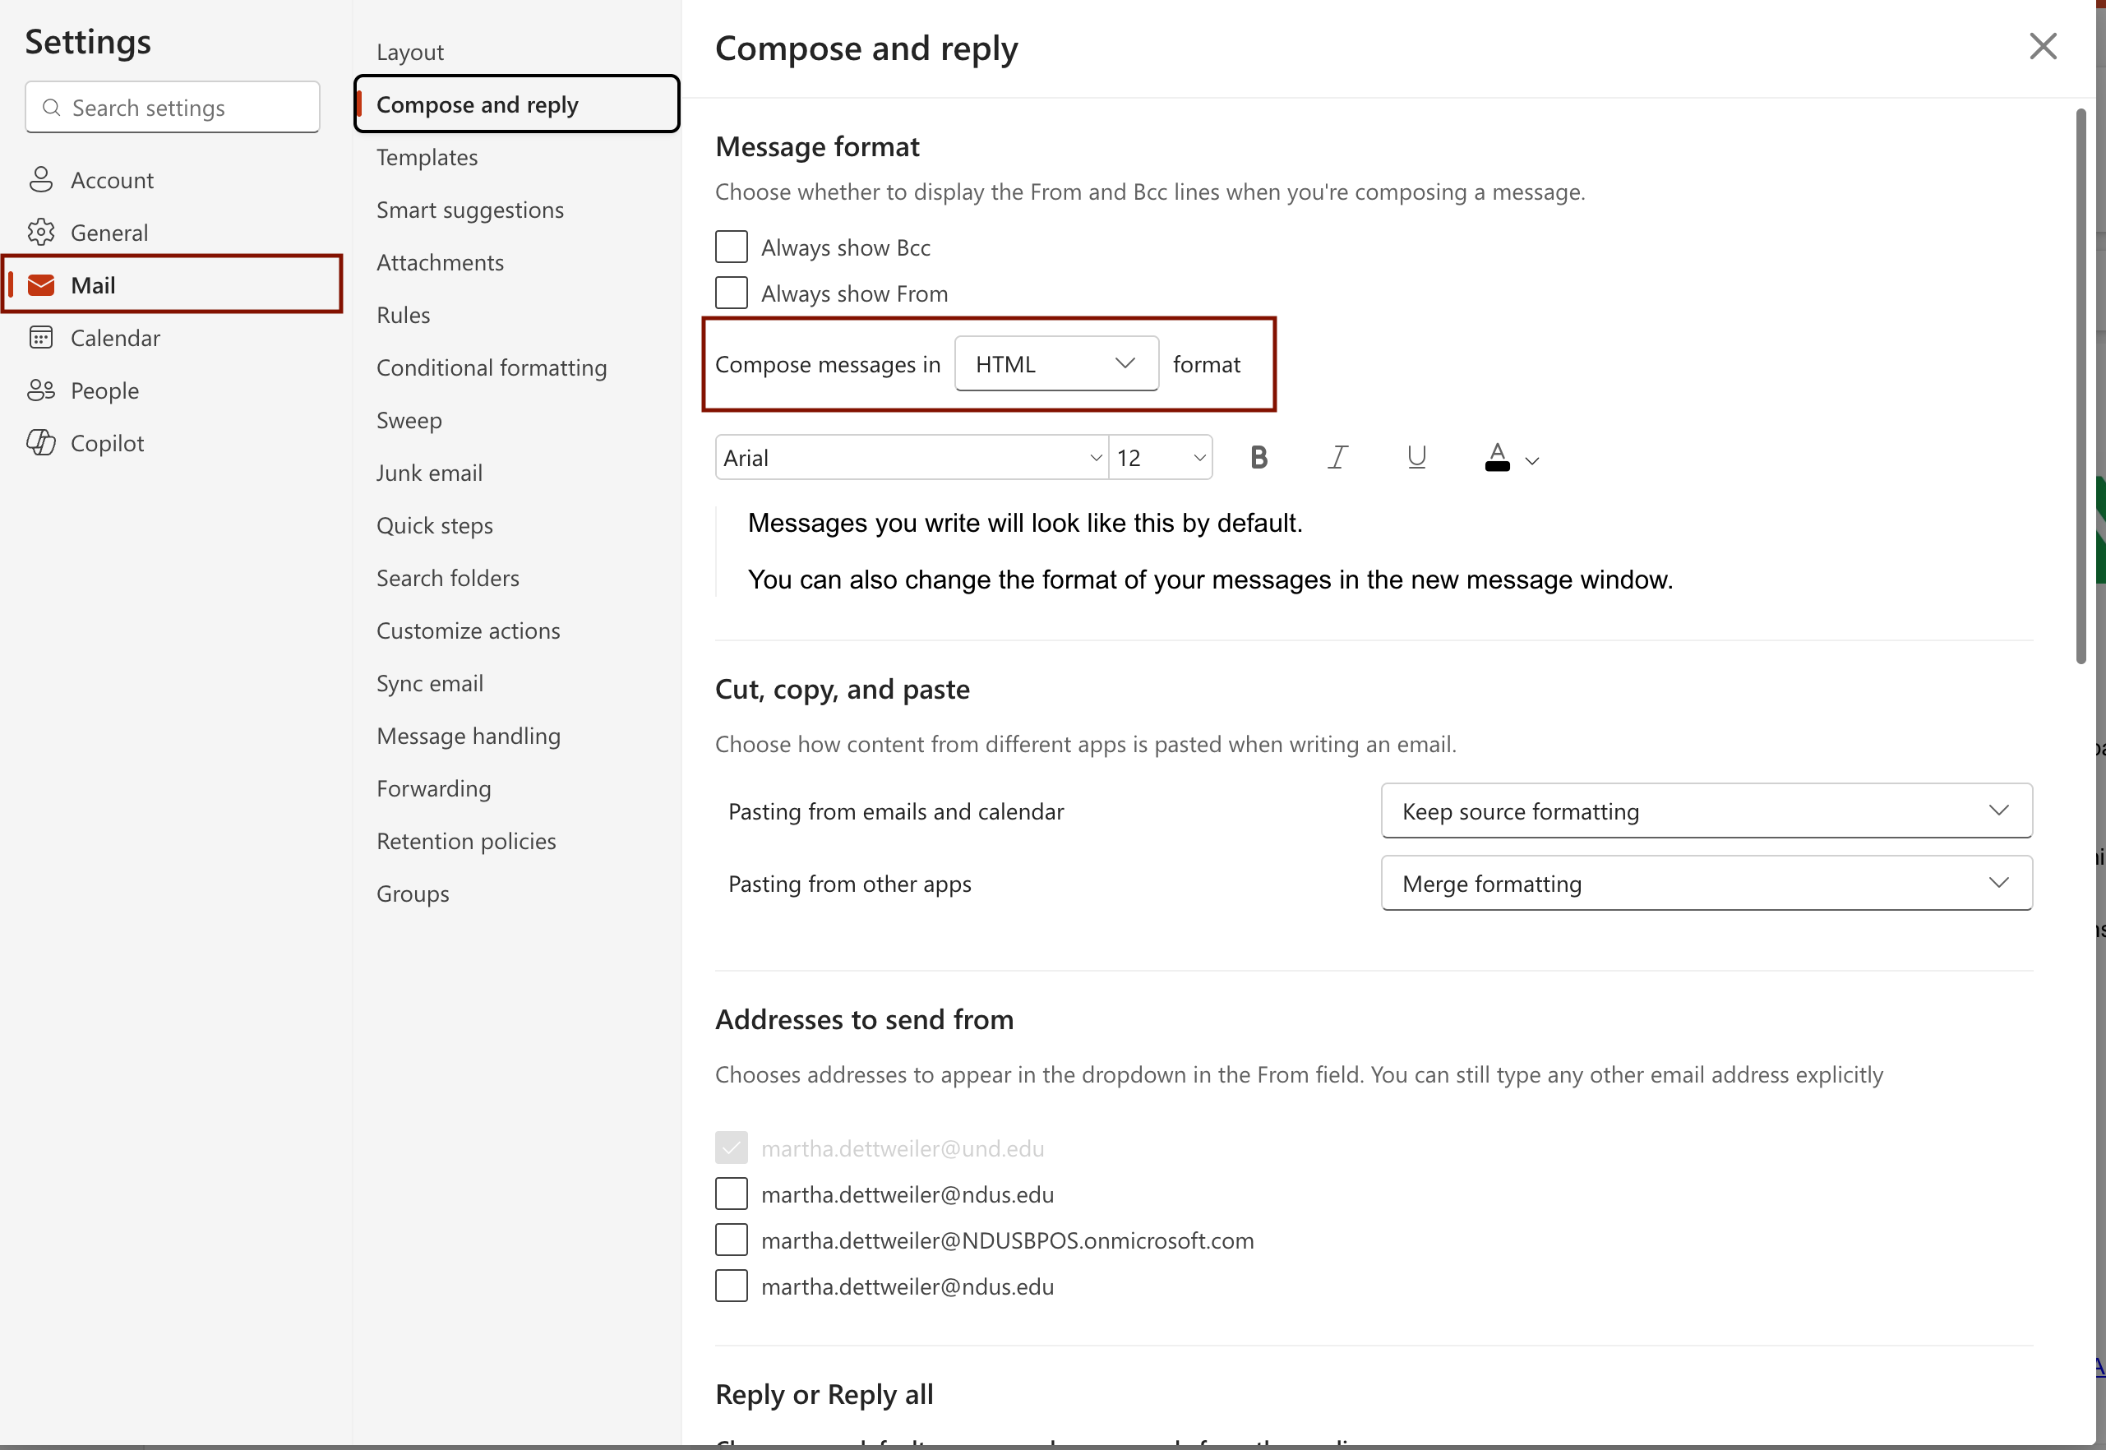Open Calendar settings via calendar icon
This screenshot has height=1450, width=2106.
pos(42,337)
